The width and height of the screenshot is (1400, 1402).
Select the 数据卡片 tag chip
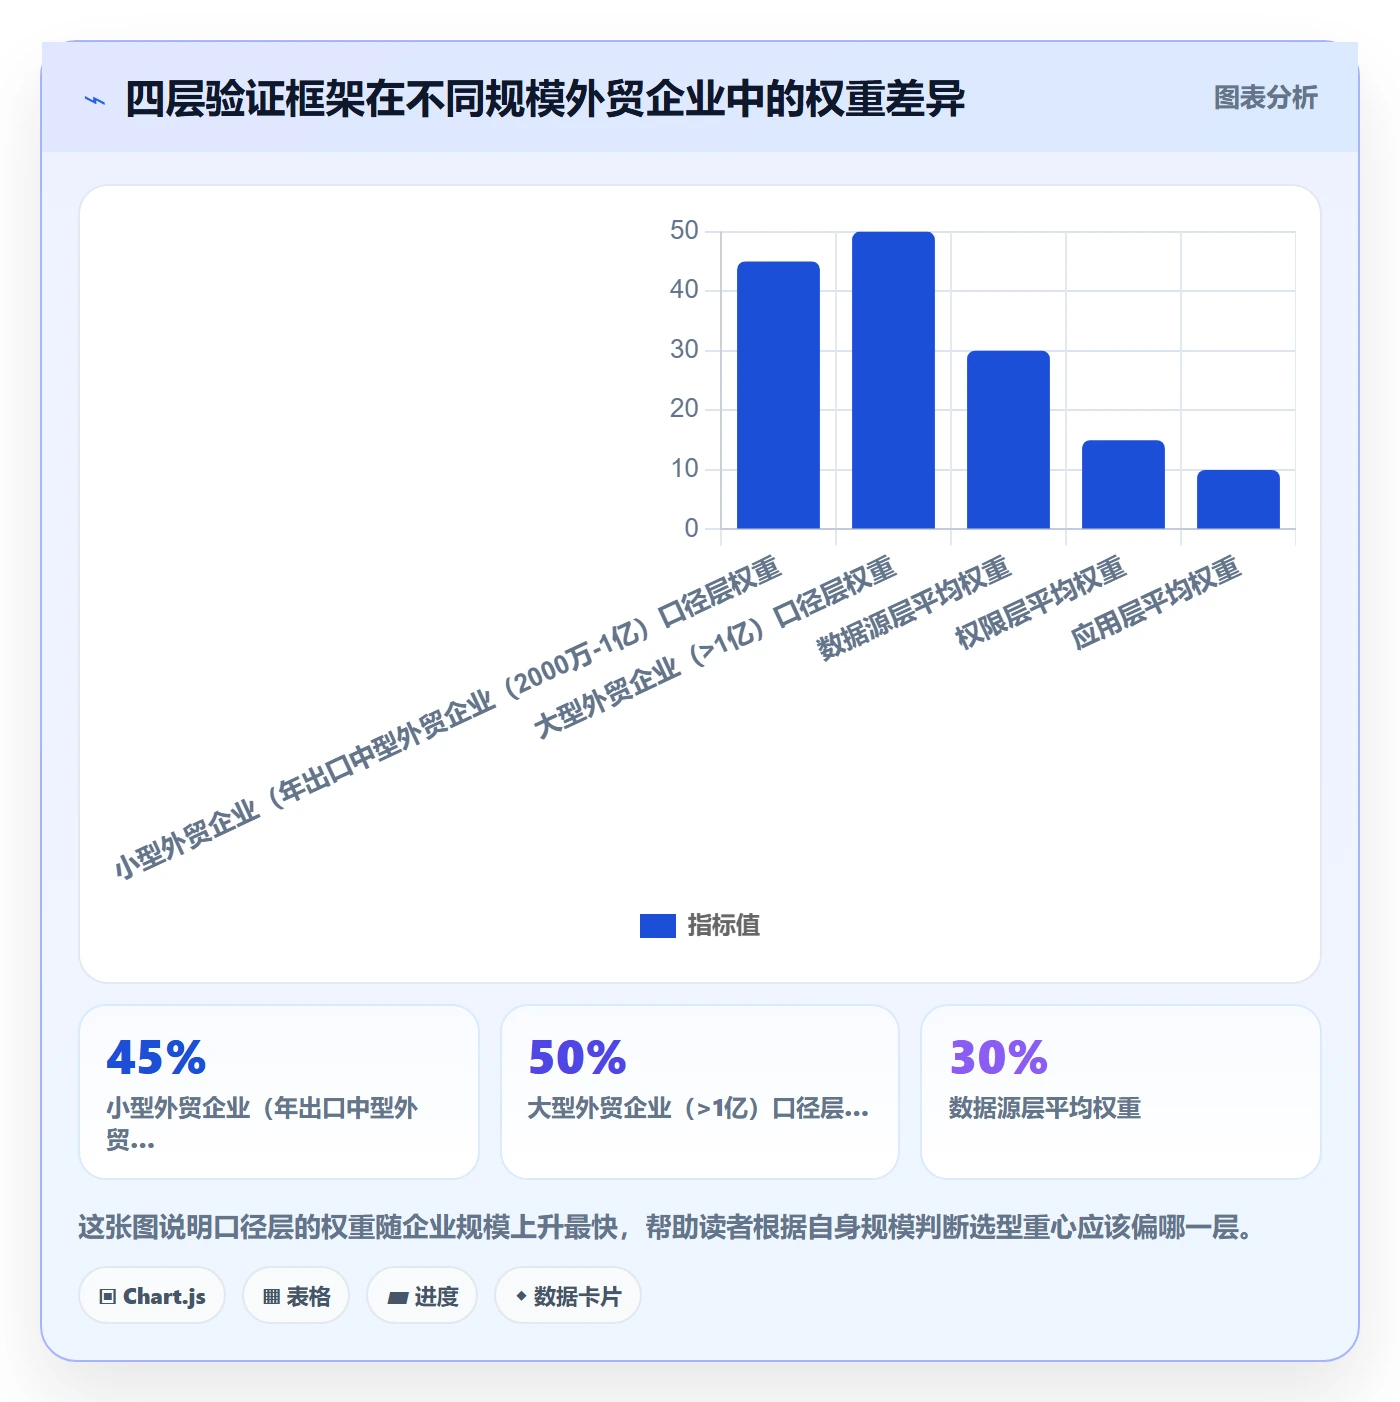(568, 1296)
